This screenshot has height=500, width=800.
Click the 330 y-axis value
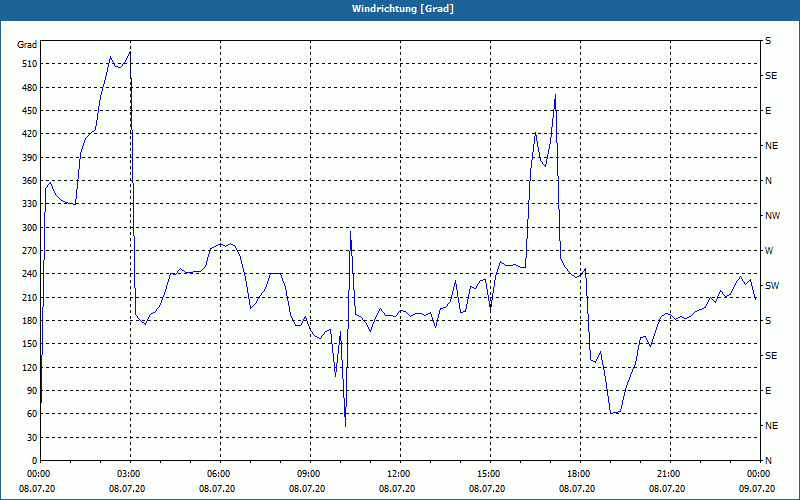coord(30,204)
